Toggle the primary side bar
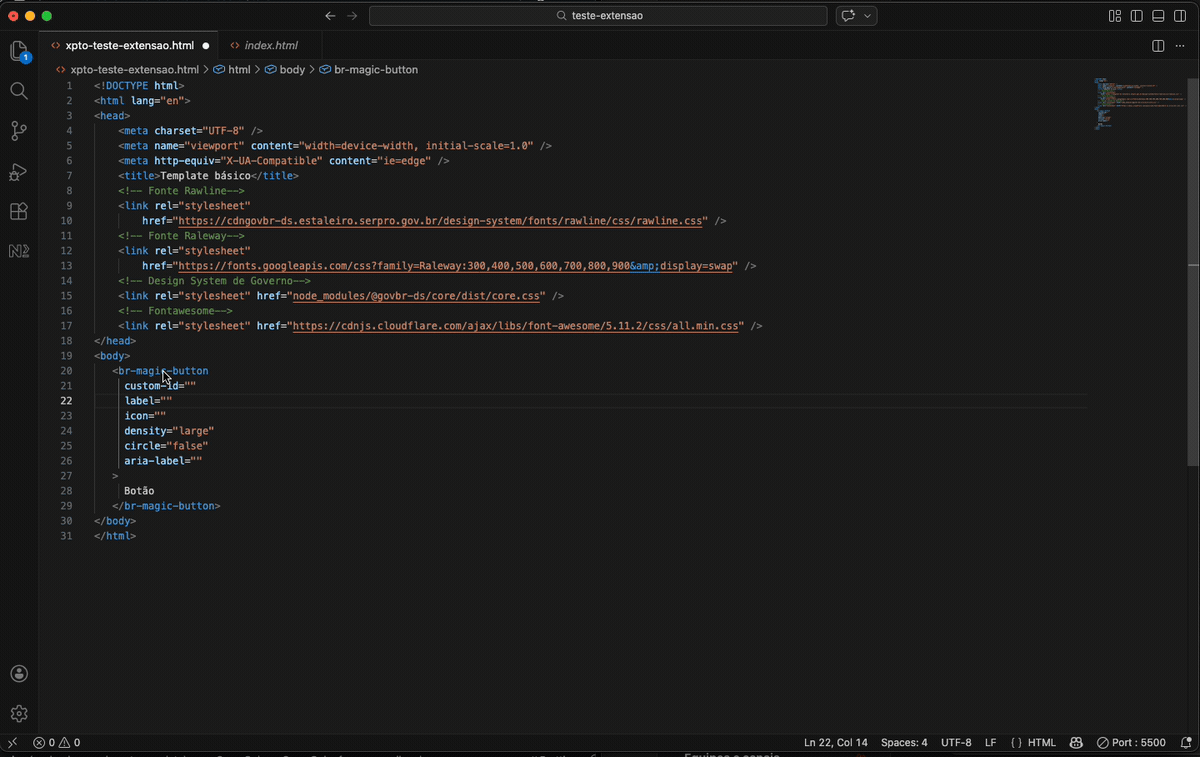This screenshot has height=757, width=1200. [x=1137, y=16]
